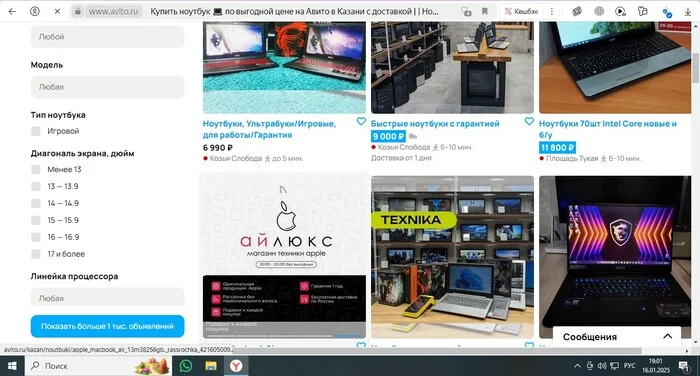Check the '16 – 16.9' diagonal box

coord(36,237)
